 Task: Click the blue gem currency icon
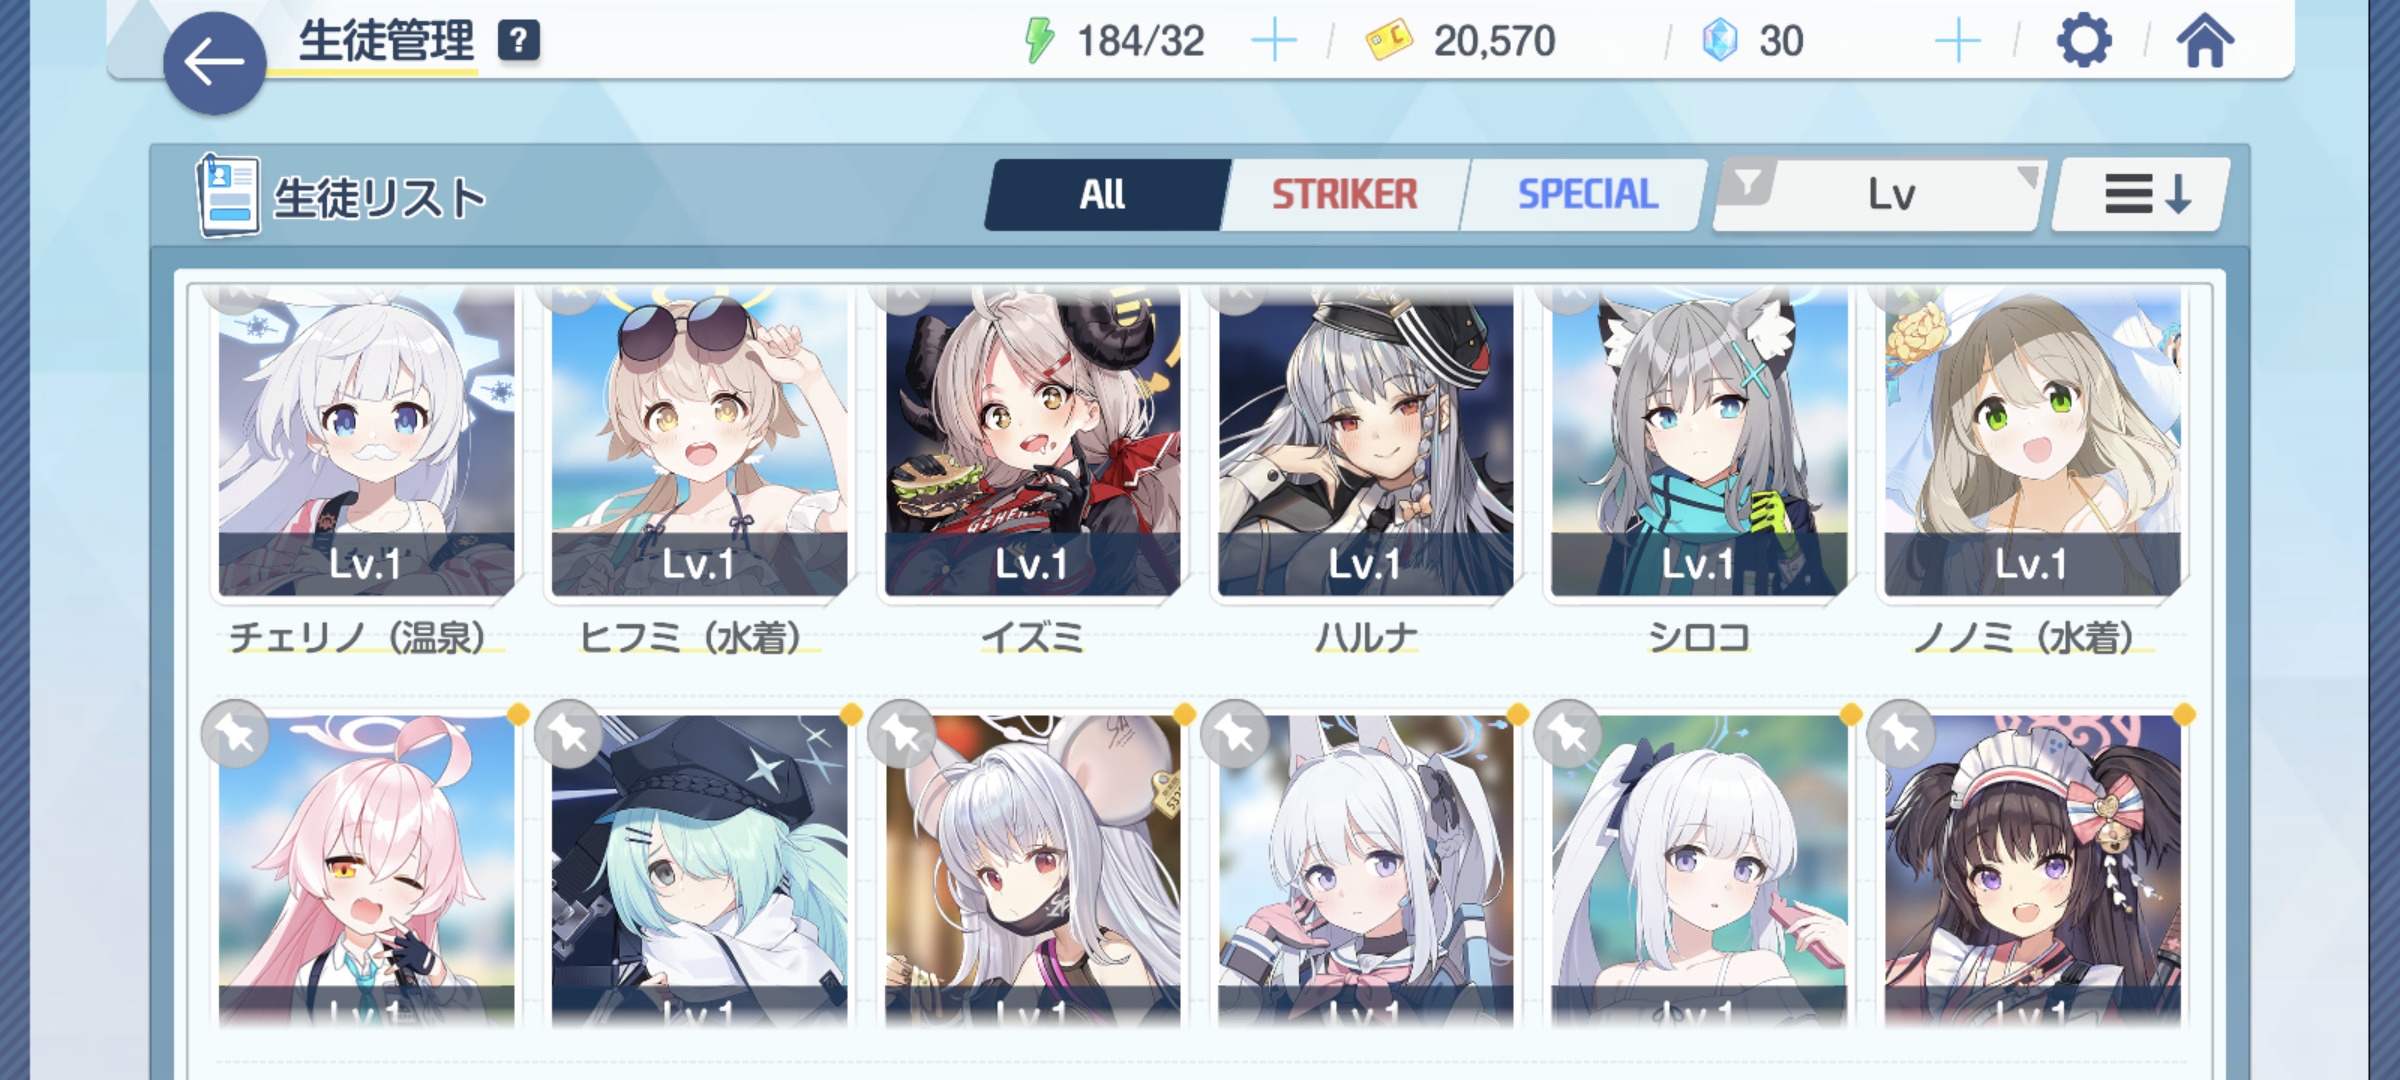tap(1719, 41)
